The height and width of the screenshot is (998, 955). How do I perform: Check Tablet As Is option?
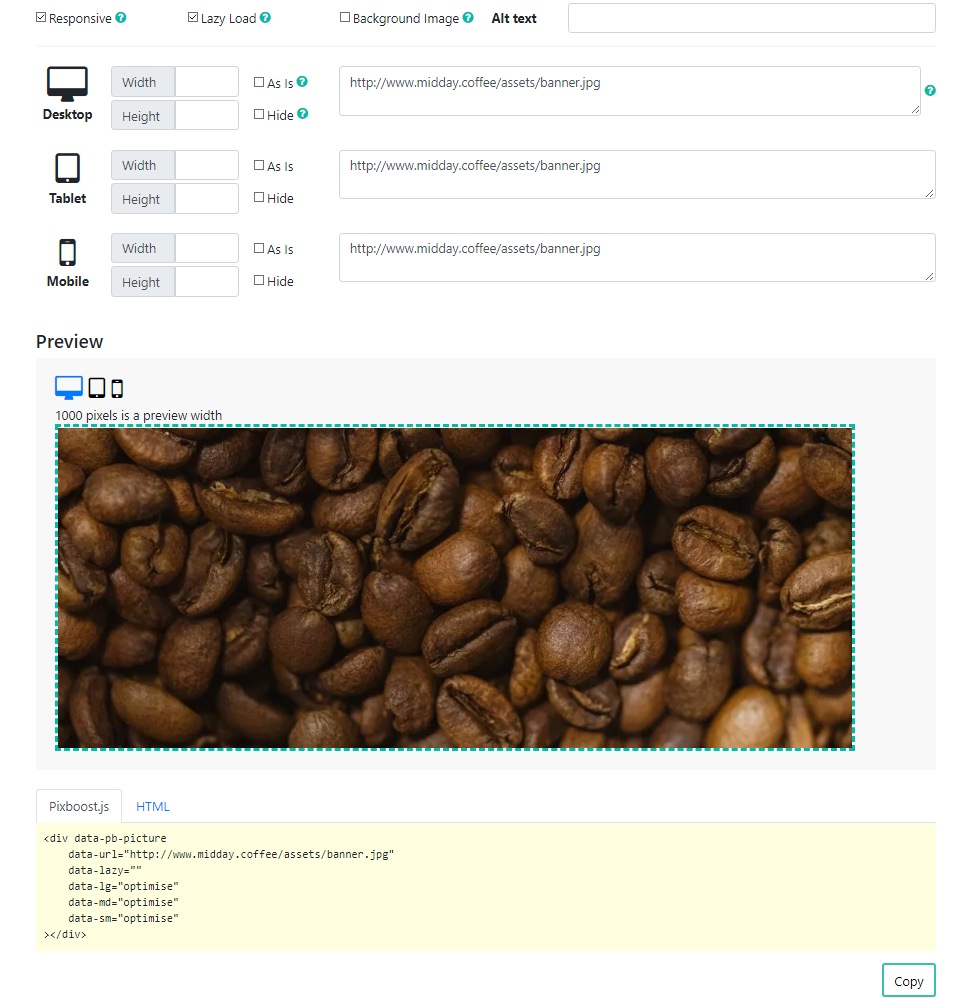(259, 165)
